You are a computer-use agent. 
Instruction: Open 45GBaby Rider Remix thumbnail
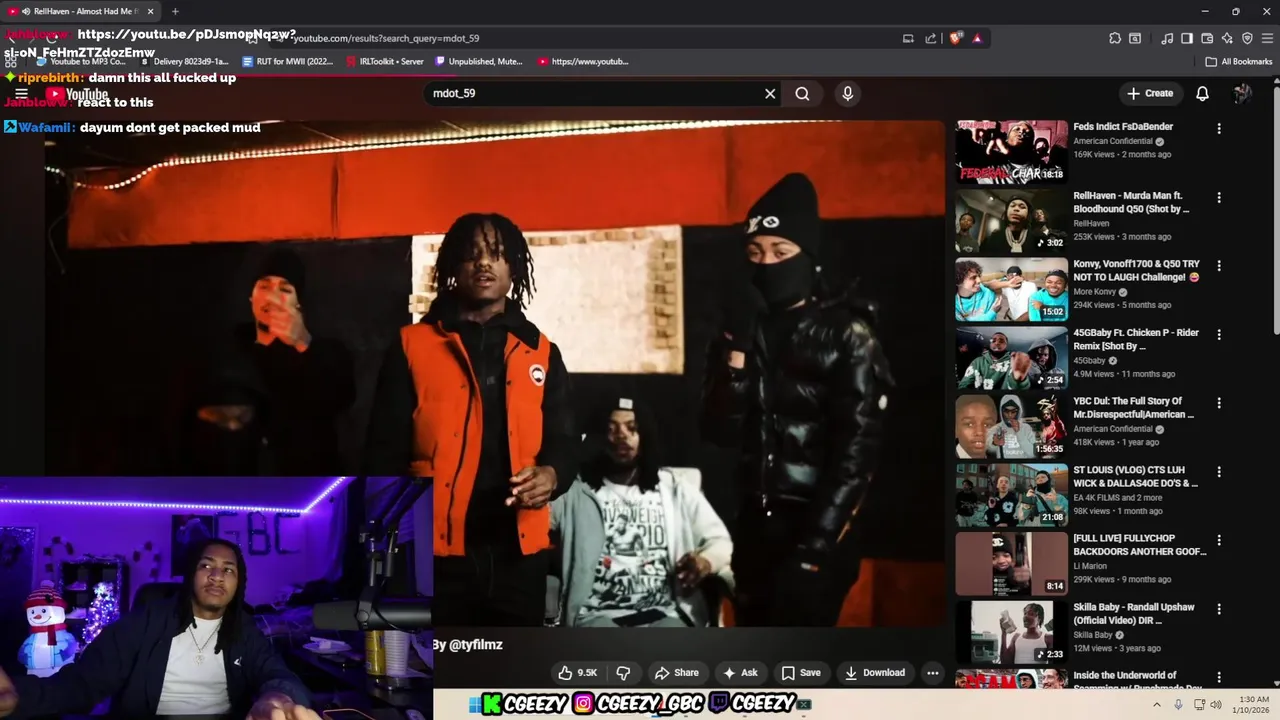[1011, 358]
